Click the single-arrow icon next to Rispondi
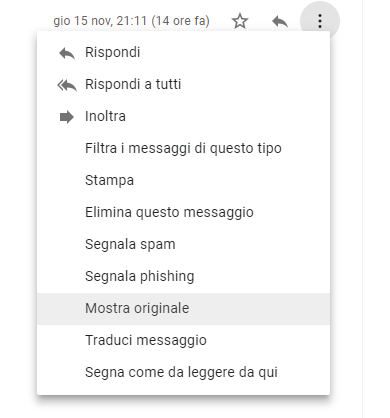The width and height of the screenshot is (390, 418). [x=67, y=53]
